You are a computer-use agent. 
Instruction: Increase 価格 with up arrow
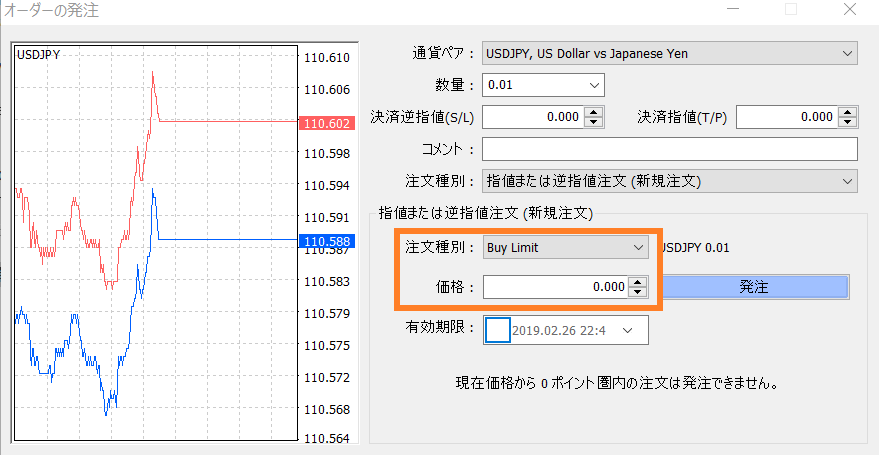pos(637,281)
